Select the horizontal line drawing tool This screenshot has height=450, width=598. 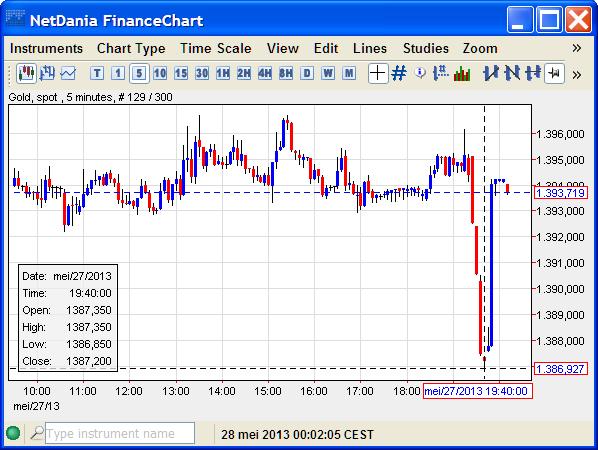(533, 73)
